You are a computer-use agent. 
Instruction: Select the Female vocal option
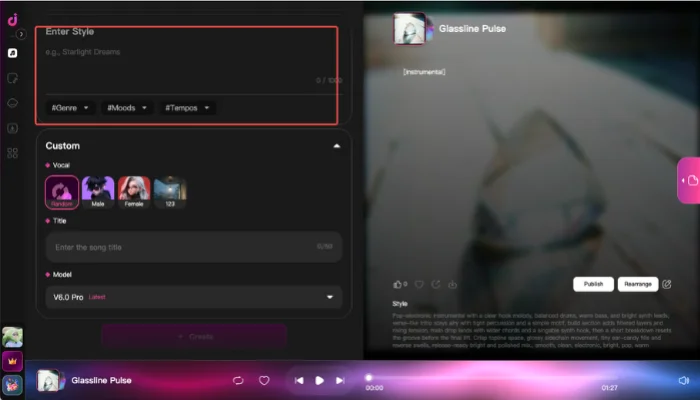point(134,192)
